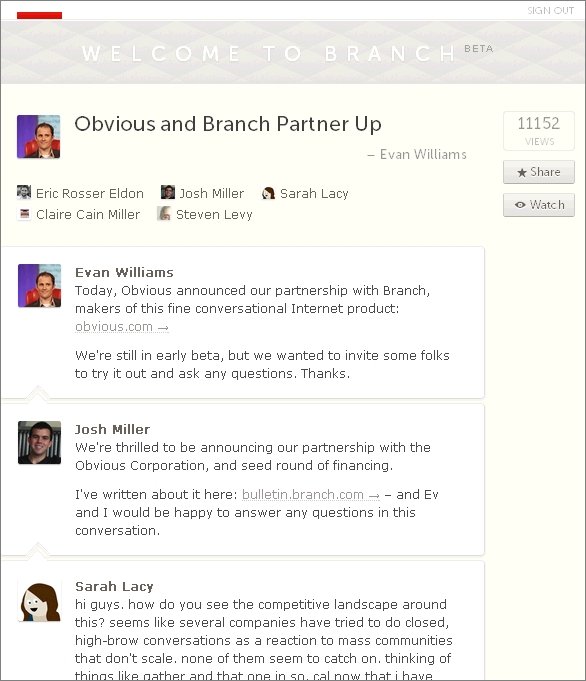Screen dimensions: 586x681
Task: Click Josh Miller's small participant avatar
Action: pyautogui.click(x=168, y=192)
